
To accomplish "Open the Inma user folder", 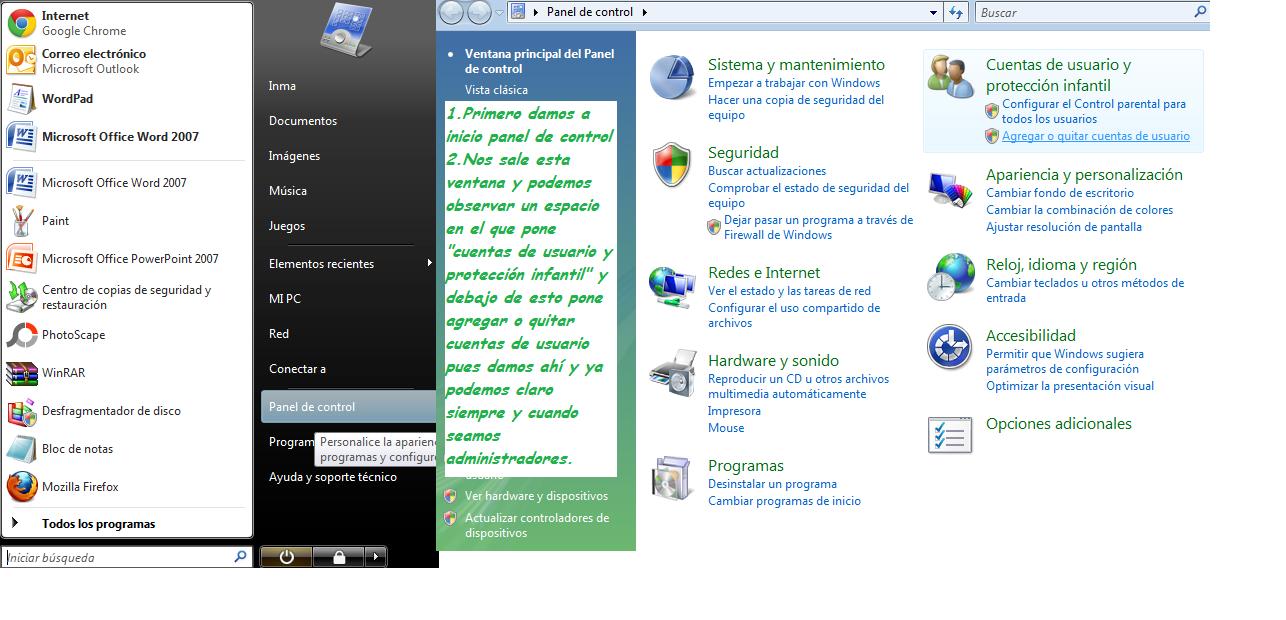I will (282, 86).
